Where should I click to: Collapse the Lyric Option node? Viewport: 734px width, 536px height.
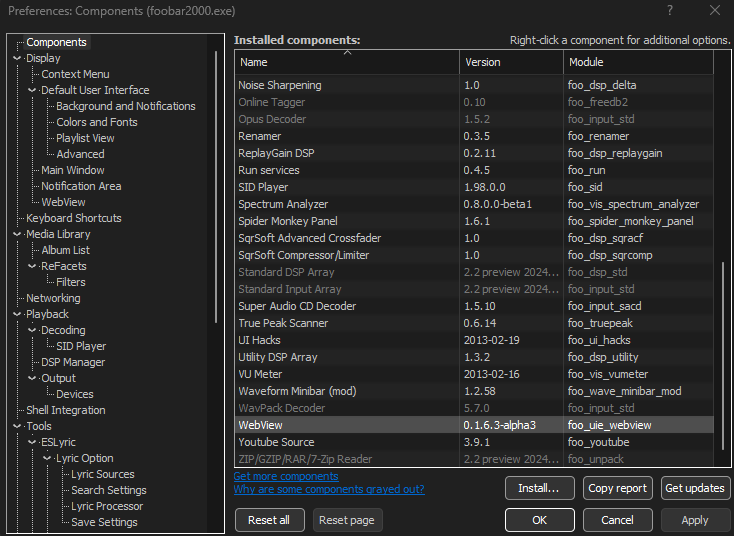47,458
